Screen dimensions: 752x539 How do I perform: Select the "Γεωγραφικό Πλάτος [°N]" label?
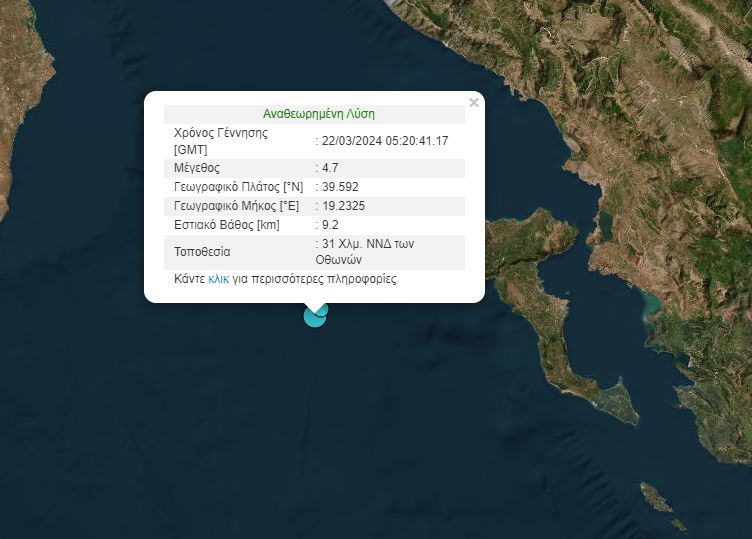(x=238, y=187)
